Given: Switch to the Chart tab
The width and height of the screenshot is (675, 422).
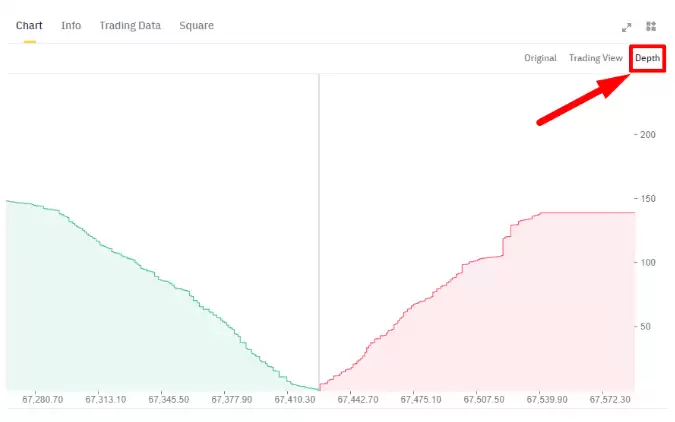Looking at the screenshot, I should point(28,25).
